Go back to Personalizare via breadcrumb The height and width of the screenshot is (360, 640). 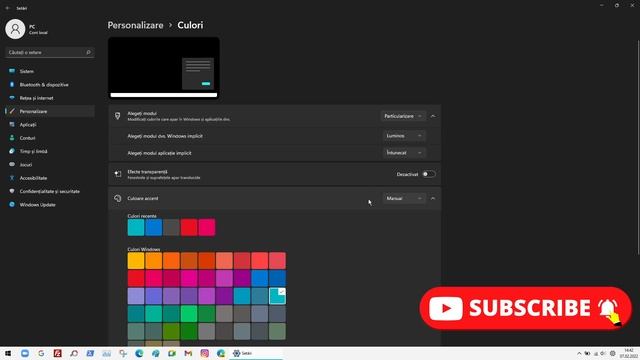136,25
